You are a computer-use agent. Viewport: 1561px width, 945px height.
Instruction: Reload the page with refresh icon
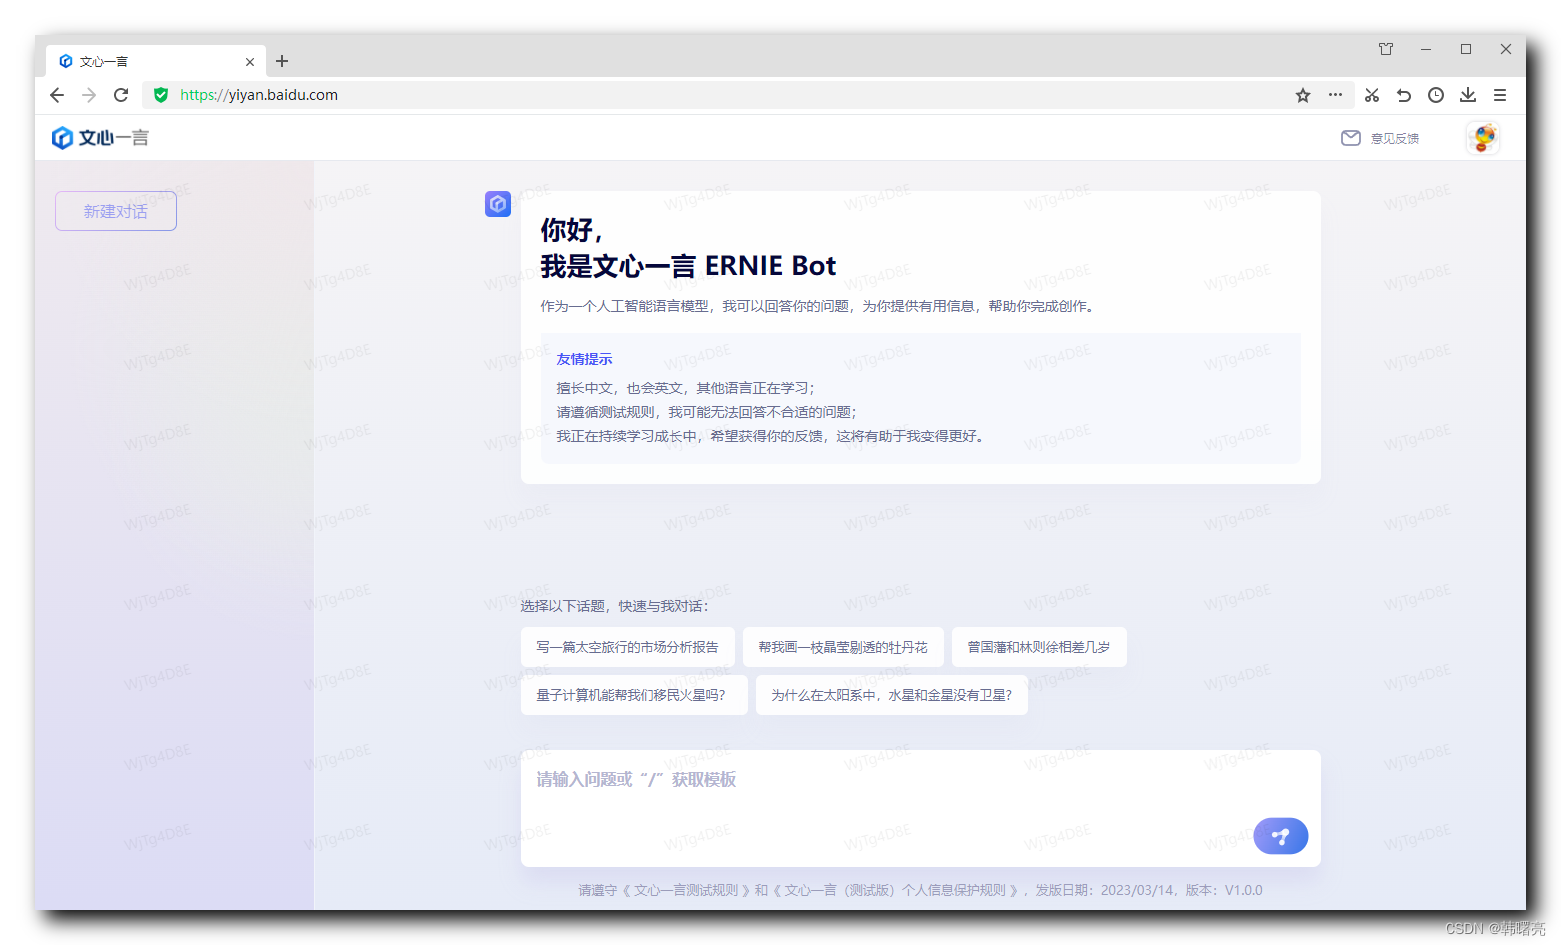[x=121, y=95]
